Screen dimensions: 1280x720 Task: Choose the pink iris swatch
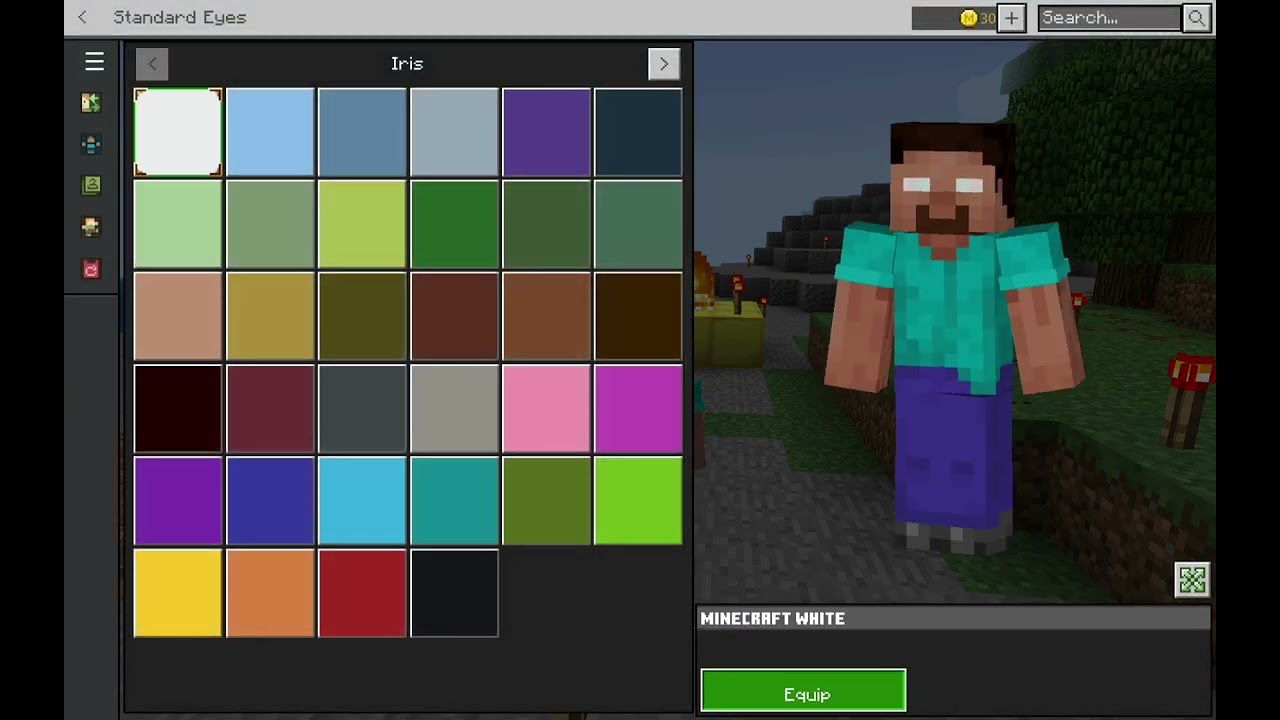[x=546, y=408]
